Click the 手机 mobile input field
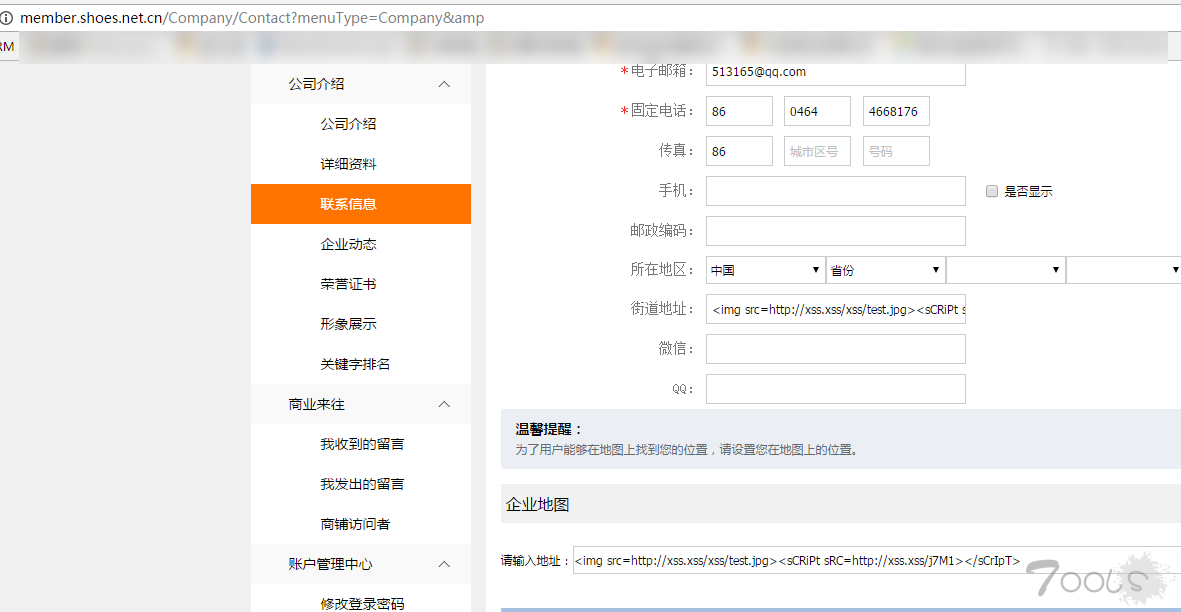The height and width of the screenshot is (612, 1181). (835, 191)
